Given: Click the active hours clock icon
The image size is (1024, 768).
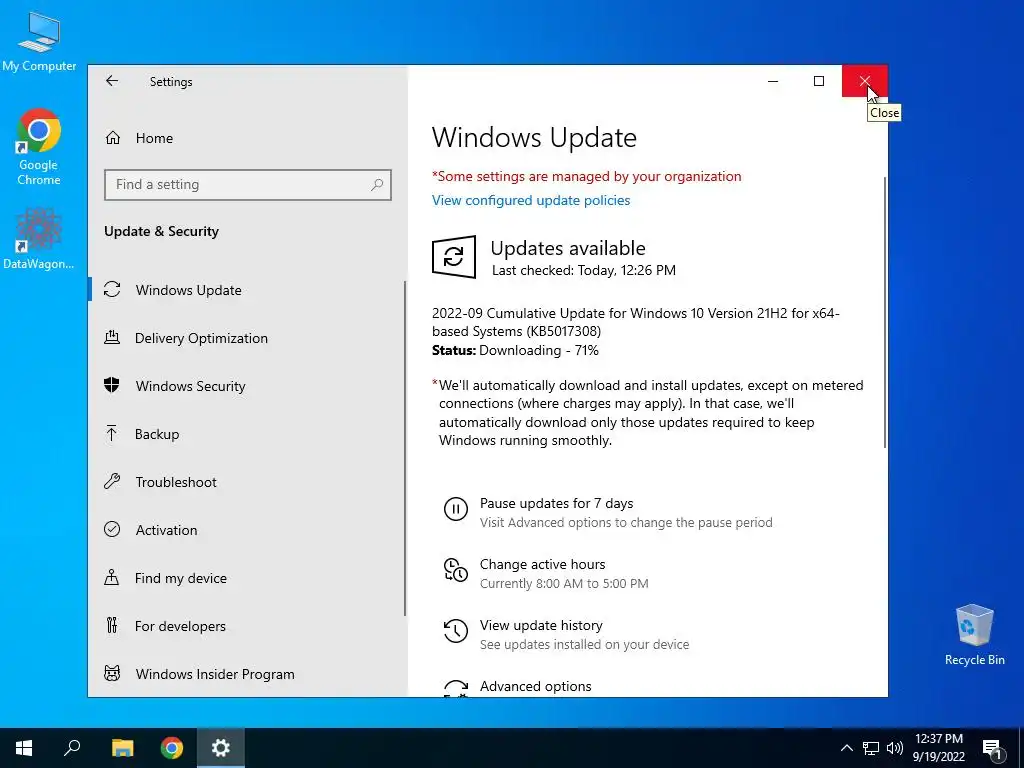Looking at the screenshot, I should coord(456,569).
